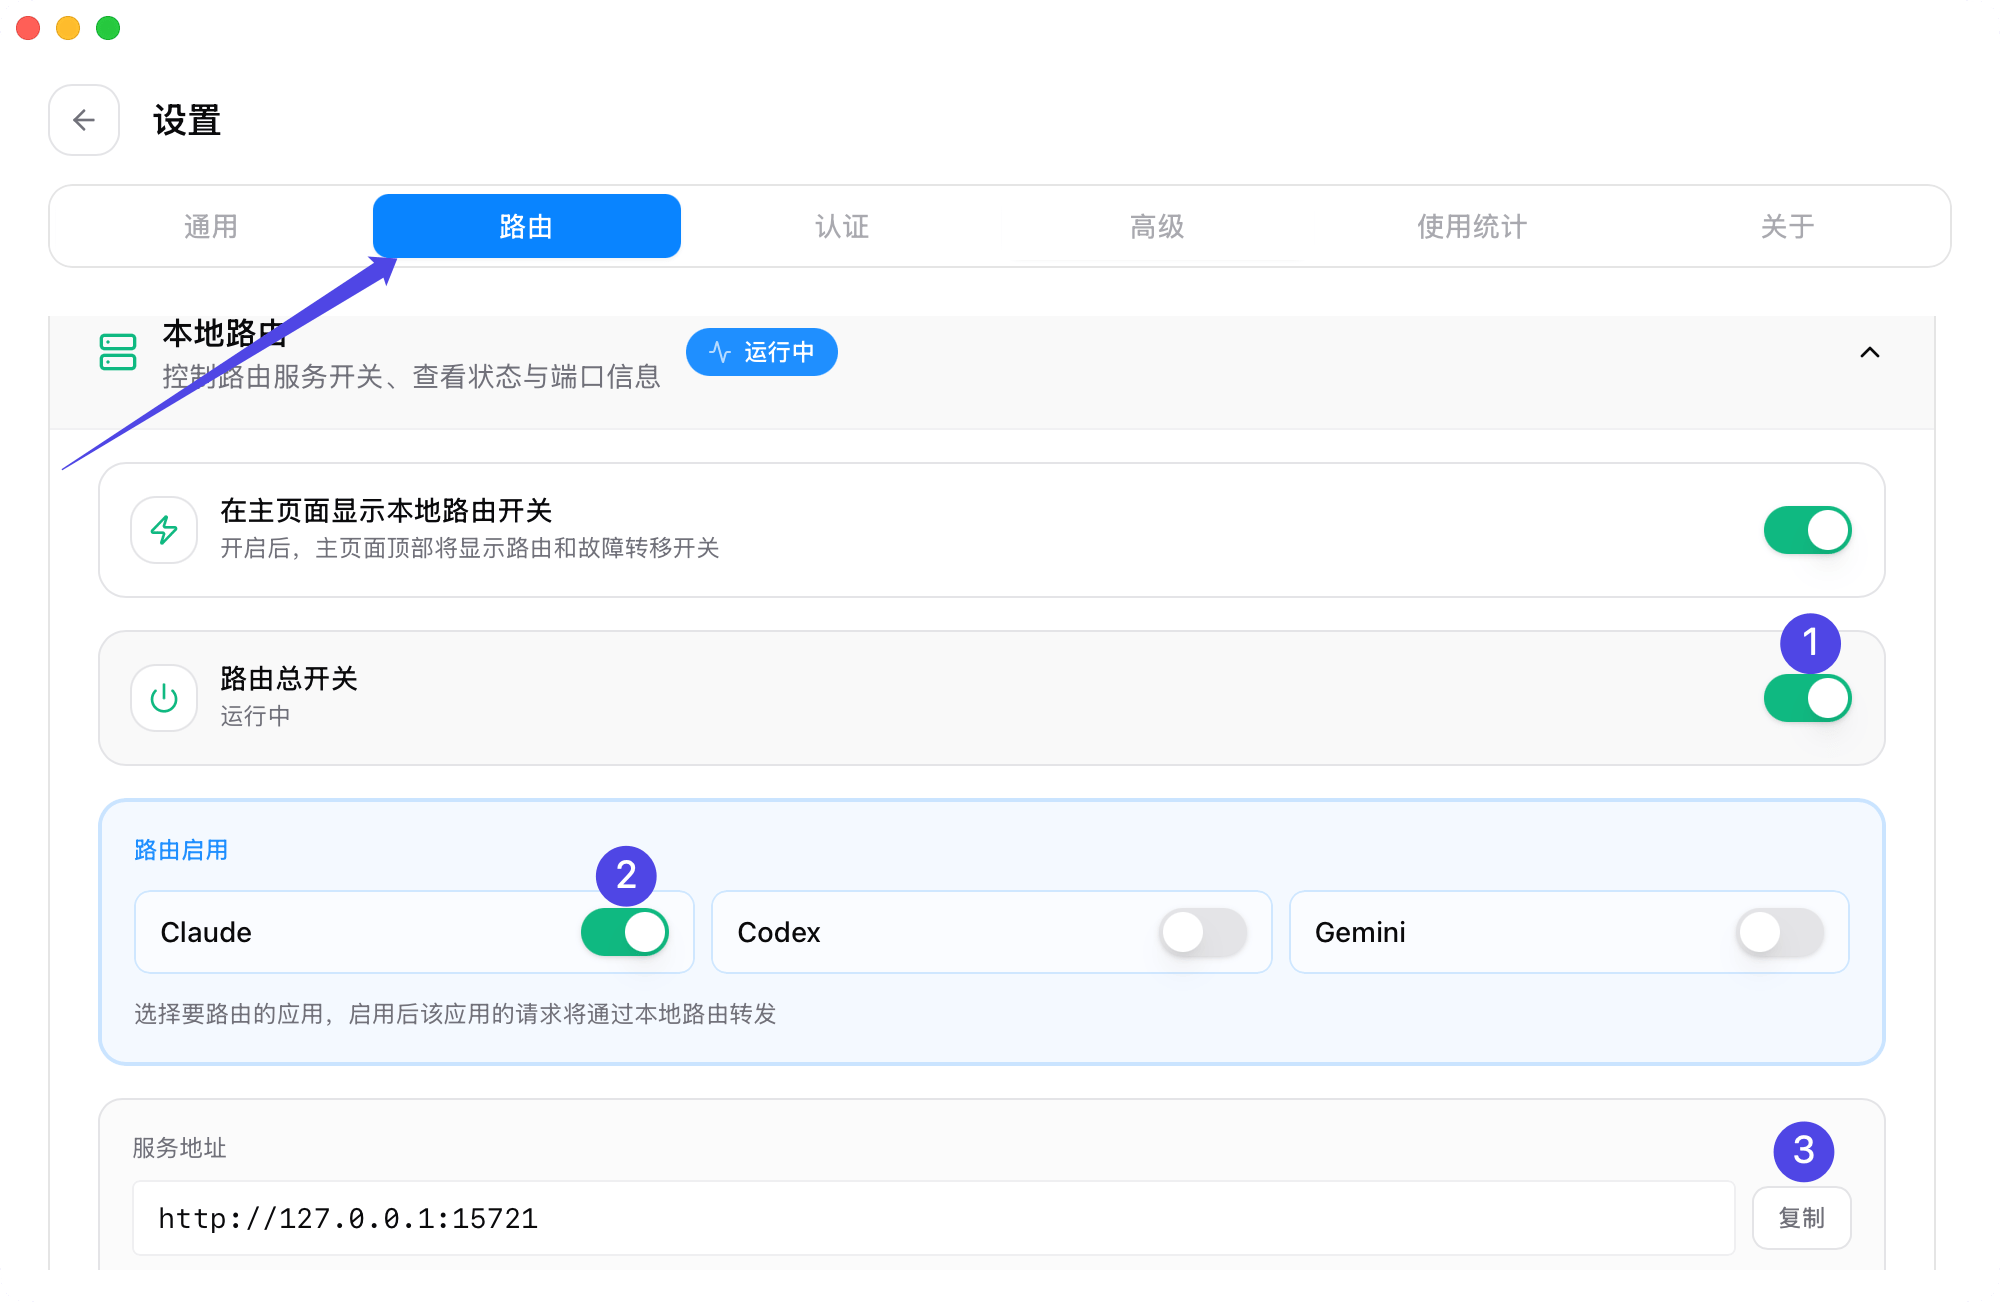
Task: Click the lightning bolt icon
Action: coord(164,530)
